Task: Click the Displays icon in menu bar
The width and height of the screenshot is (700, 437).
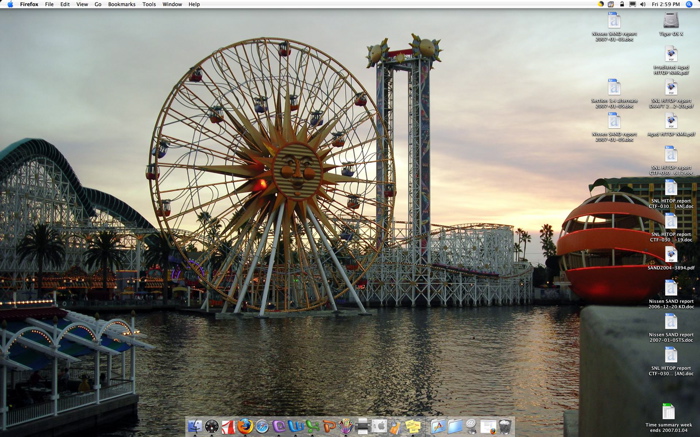Action: 633,4
